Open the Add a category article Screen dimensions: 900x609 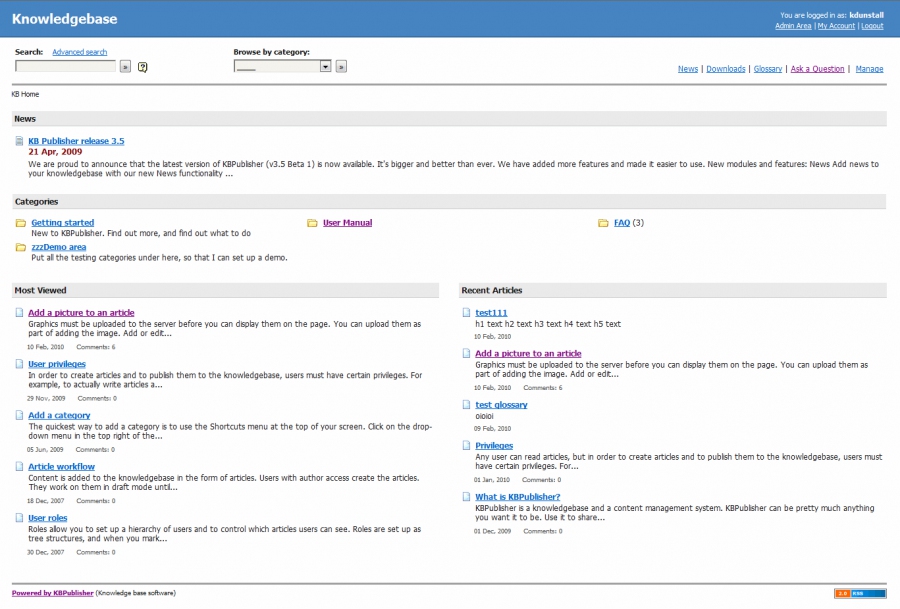pyautogui.click(x=59, y=416)
